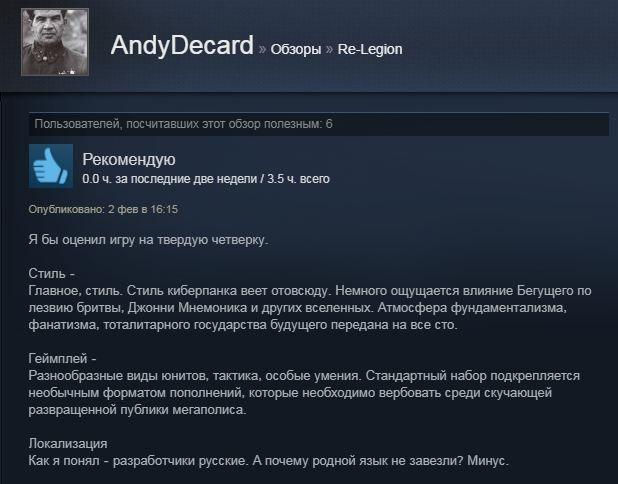618x484 pixels.
Task: Click the gameplay units paragraph text
Action: pos(304,393)
